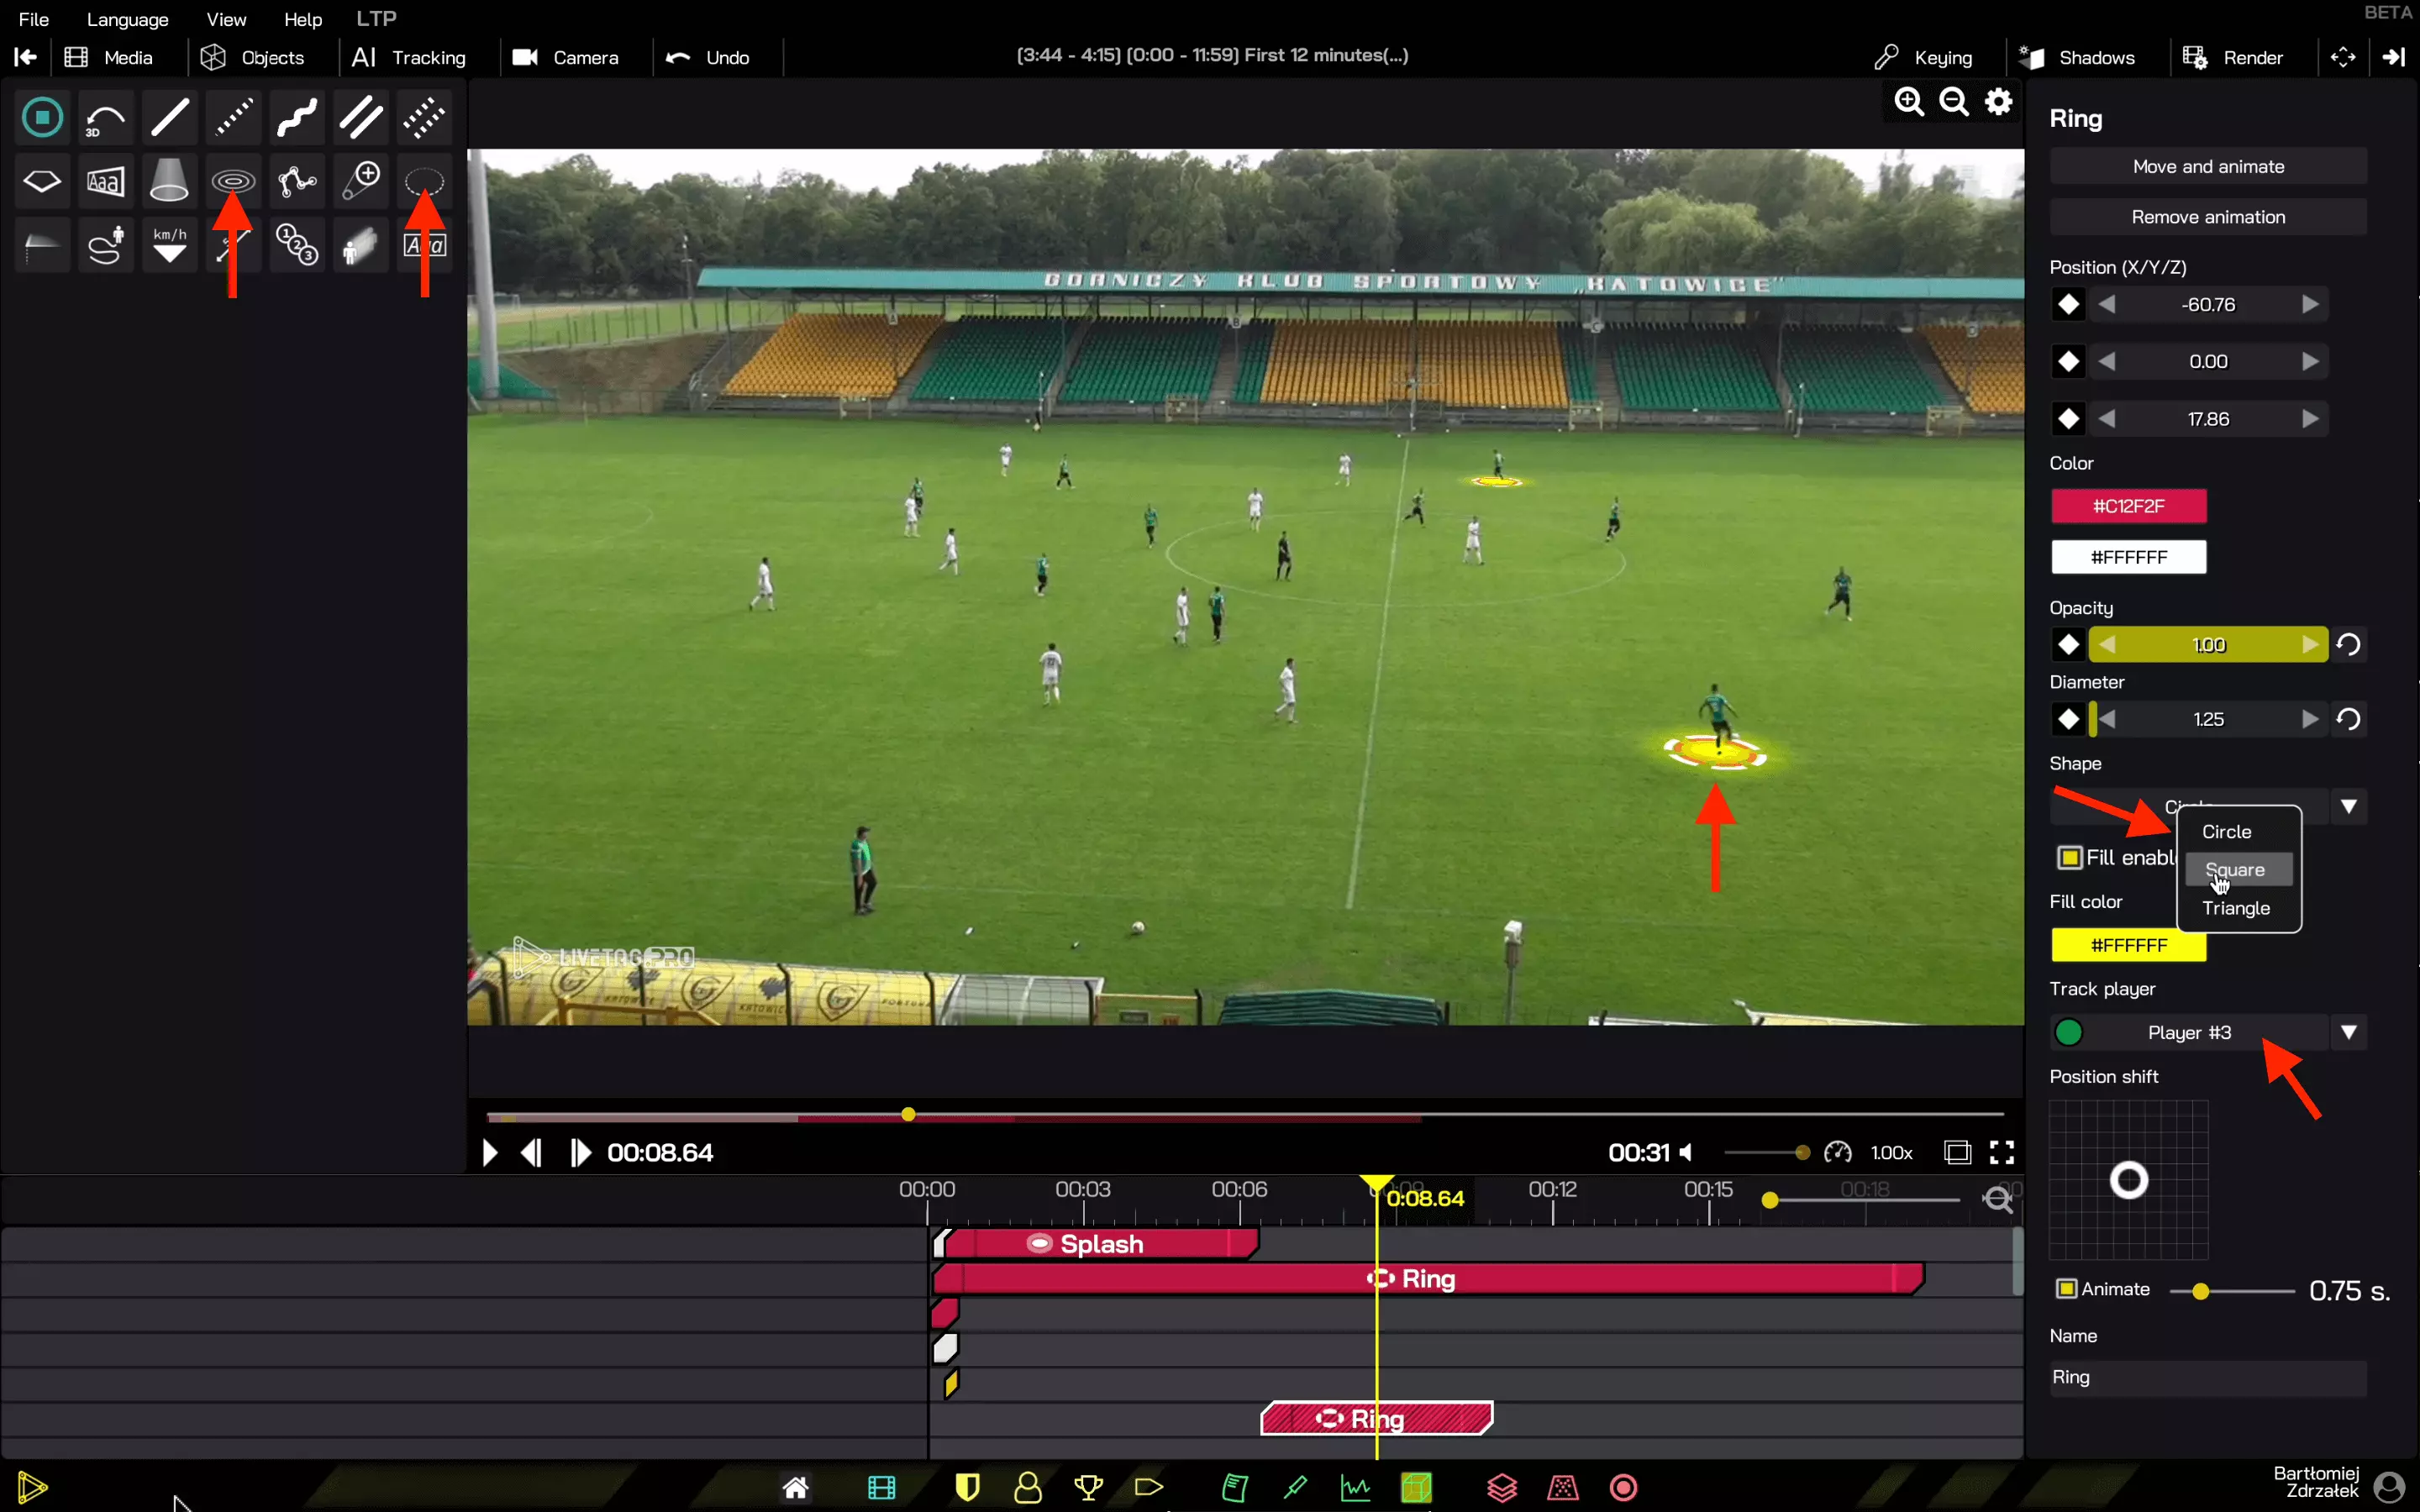
Task: Toggle the Fill enabled checkbox
Action: pos(2069,857)
